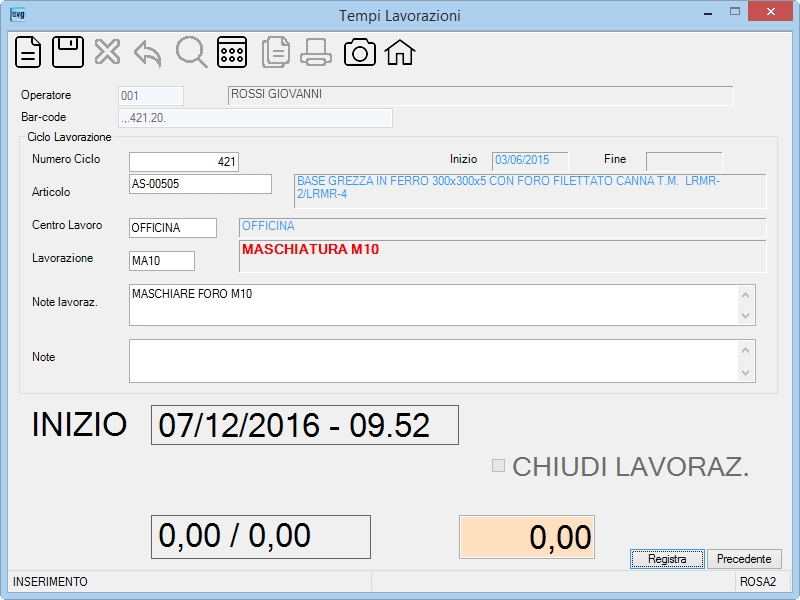Click the peach colored 0,00 quantity box
Screen dimensions: 800x600
(527, 537)
